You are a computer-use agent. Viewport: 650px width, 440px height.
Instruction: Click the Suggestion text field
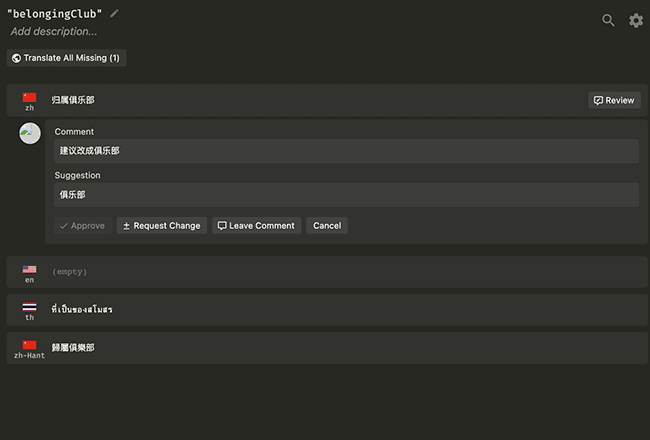(346, 195)
